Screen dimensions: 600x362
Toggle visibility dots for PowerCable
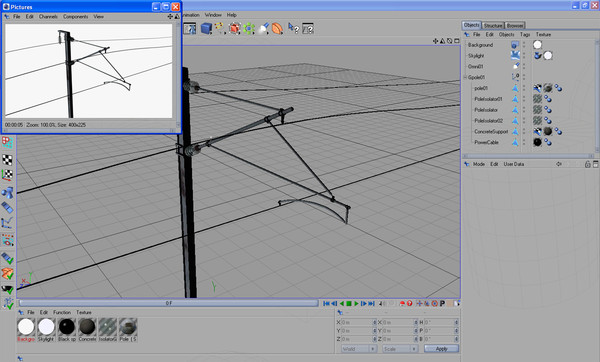click(524, 142)
